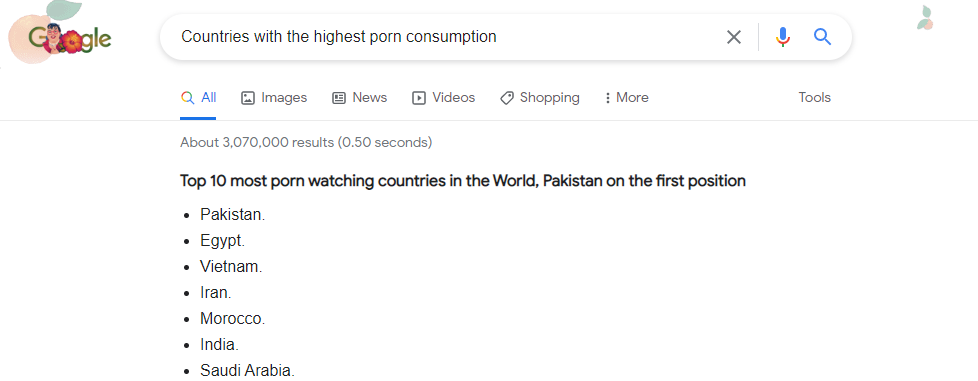Screen dimensions: 978x381
Task: Submit search using the magnifying glass icon
Action: pos(823,37)
